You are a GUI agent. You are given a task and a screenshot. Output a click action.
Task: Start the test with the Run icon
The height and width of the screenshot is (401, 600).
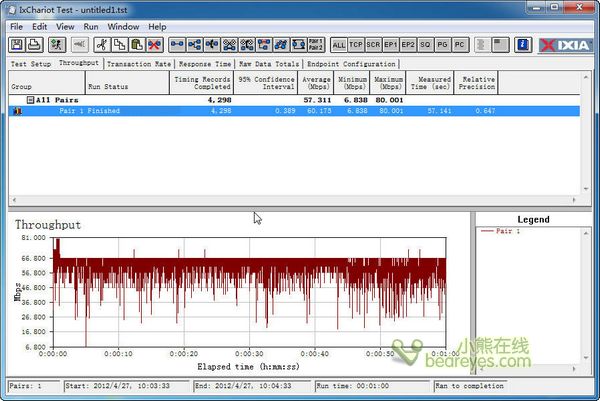coord(57,45)
